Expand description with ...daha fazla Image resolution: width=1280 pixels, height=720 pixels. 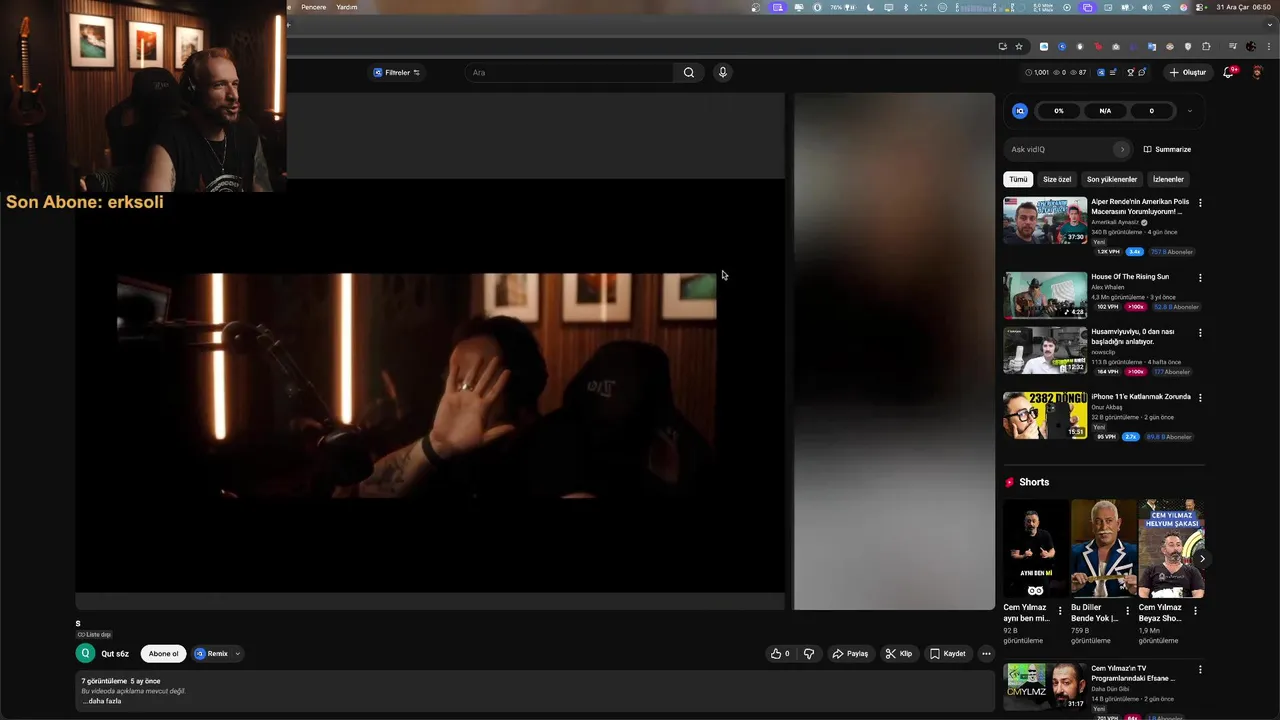tap(102, 701)
